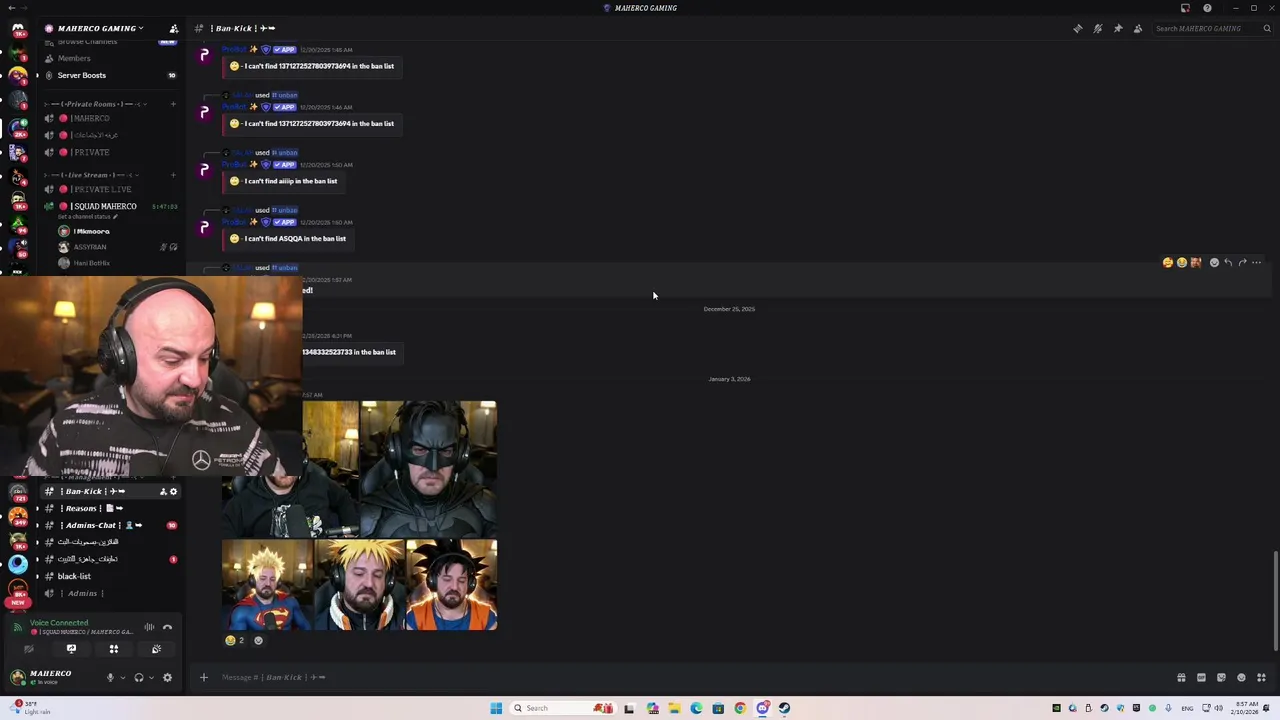Expand threads arrow for Reasons channel
Screen dimensions: 1280x720
(x=37, y=508)
